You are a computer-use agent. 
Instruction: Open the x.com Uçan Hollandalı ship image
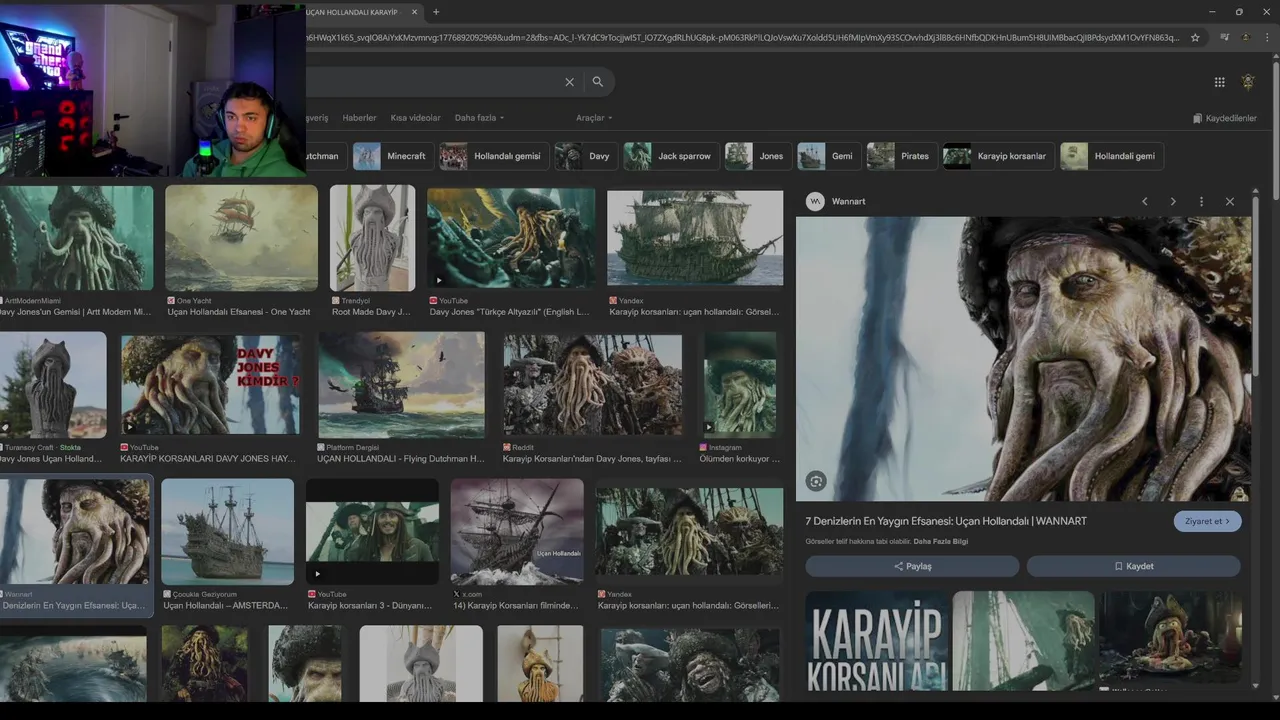click(x=517, y=532)
